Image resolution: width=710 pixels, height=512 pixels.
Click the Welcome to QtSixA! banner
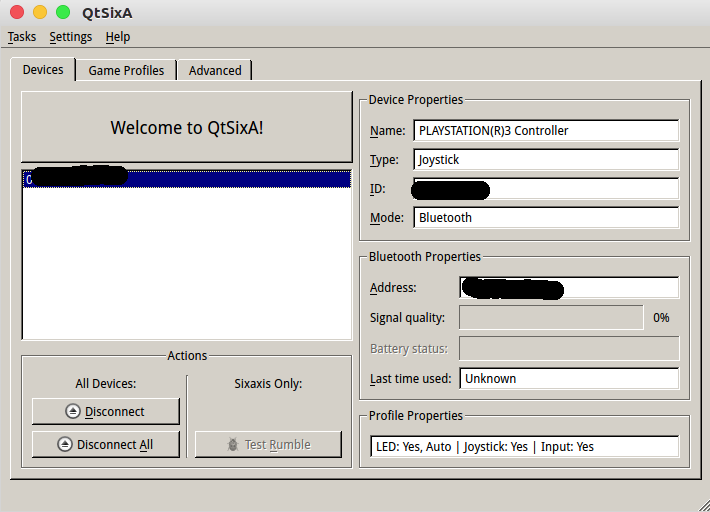(187, 127)
